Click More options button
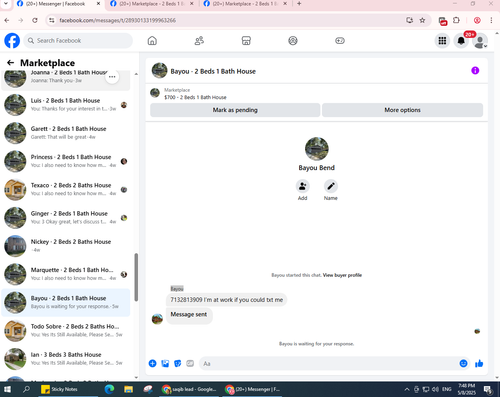 pos(402,110)
